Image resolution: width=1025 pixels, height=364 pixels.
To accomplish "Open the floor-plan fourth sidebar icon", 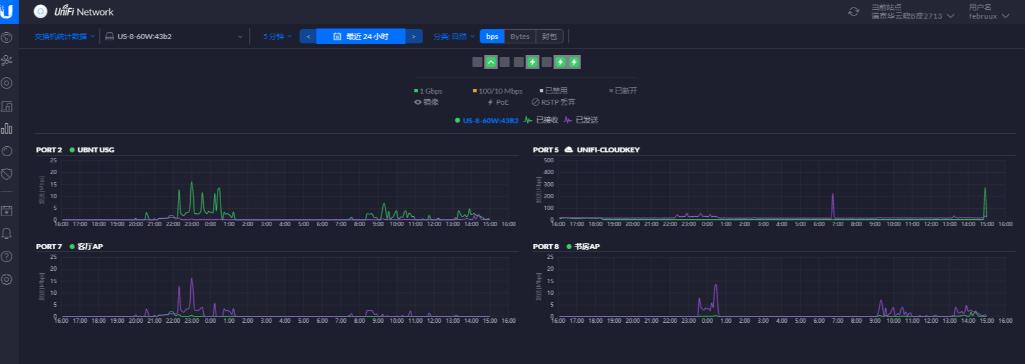I will click(x=7, y=106).
